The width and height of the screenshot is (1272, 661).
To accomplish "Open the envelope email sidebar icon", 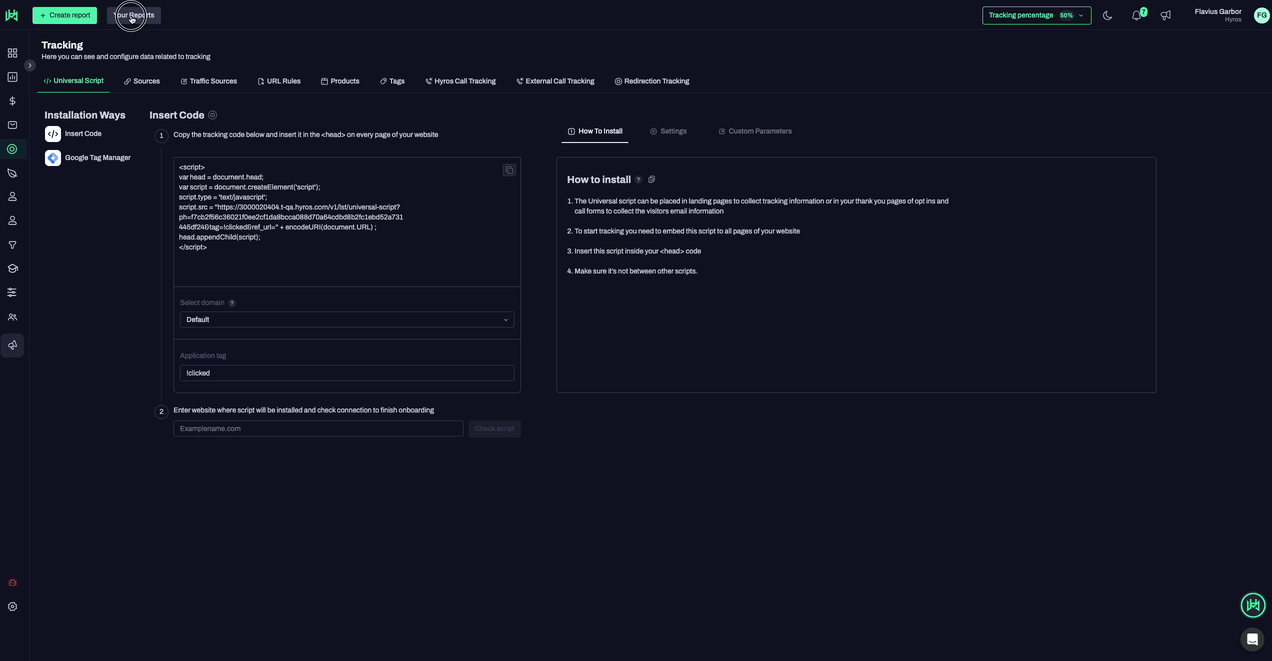I will (12, 125).
